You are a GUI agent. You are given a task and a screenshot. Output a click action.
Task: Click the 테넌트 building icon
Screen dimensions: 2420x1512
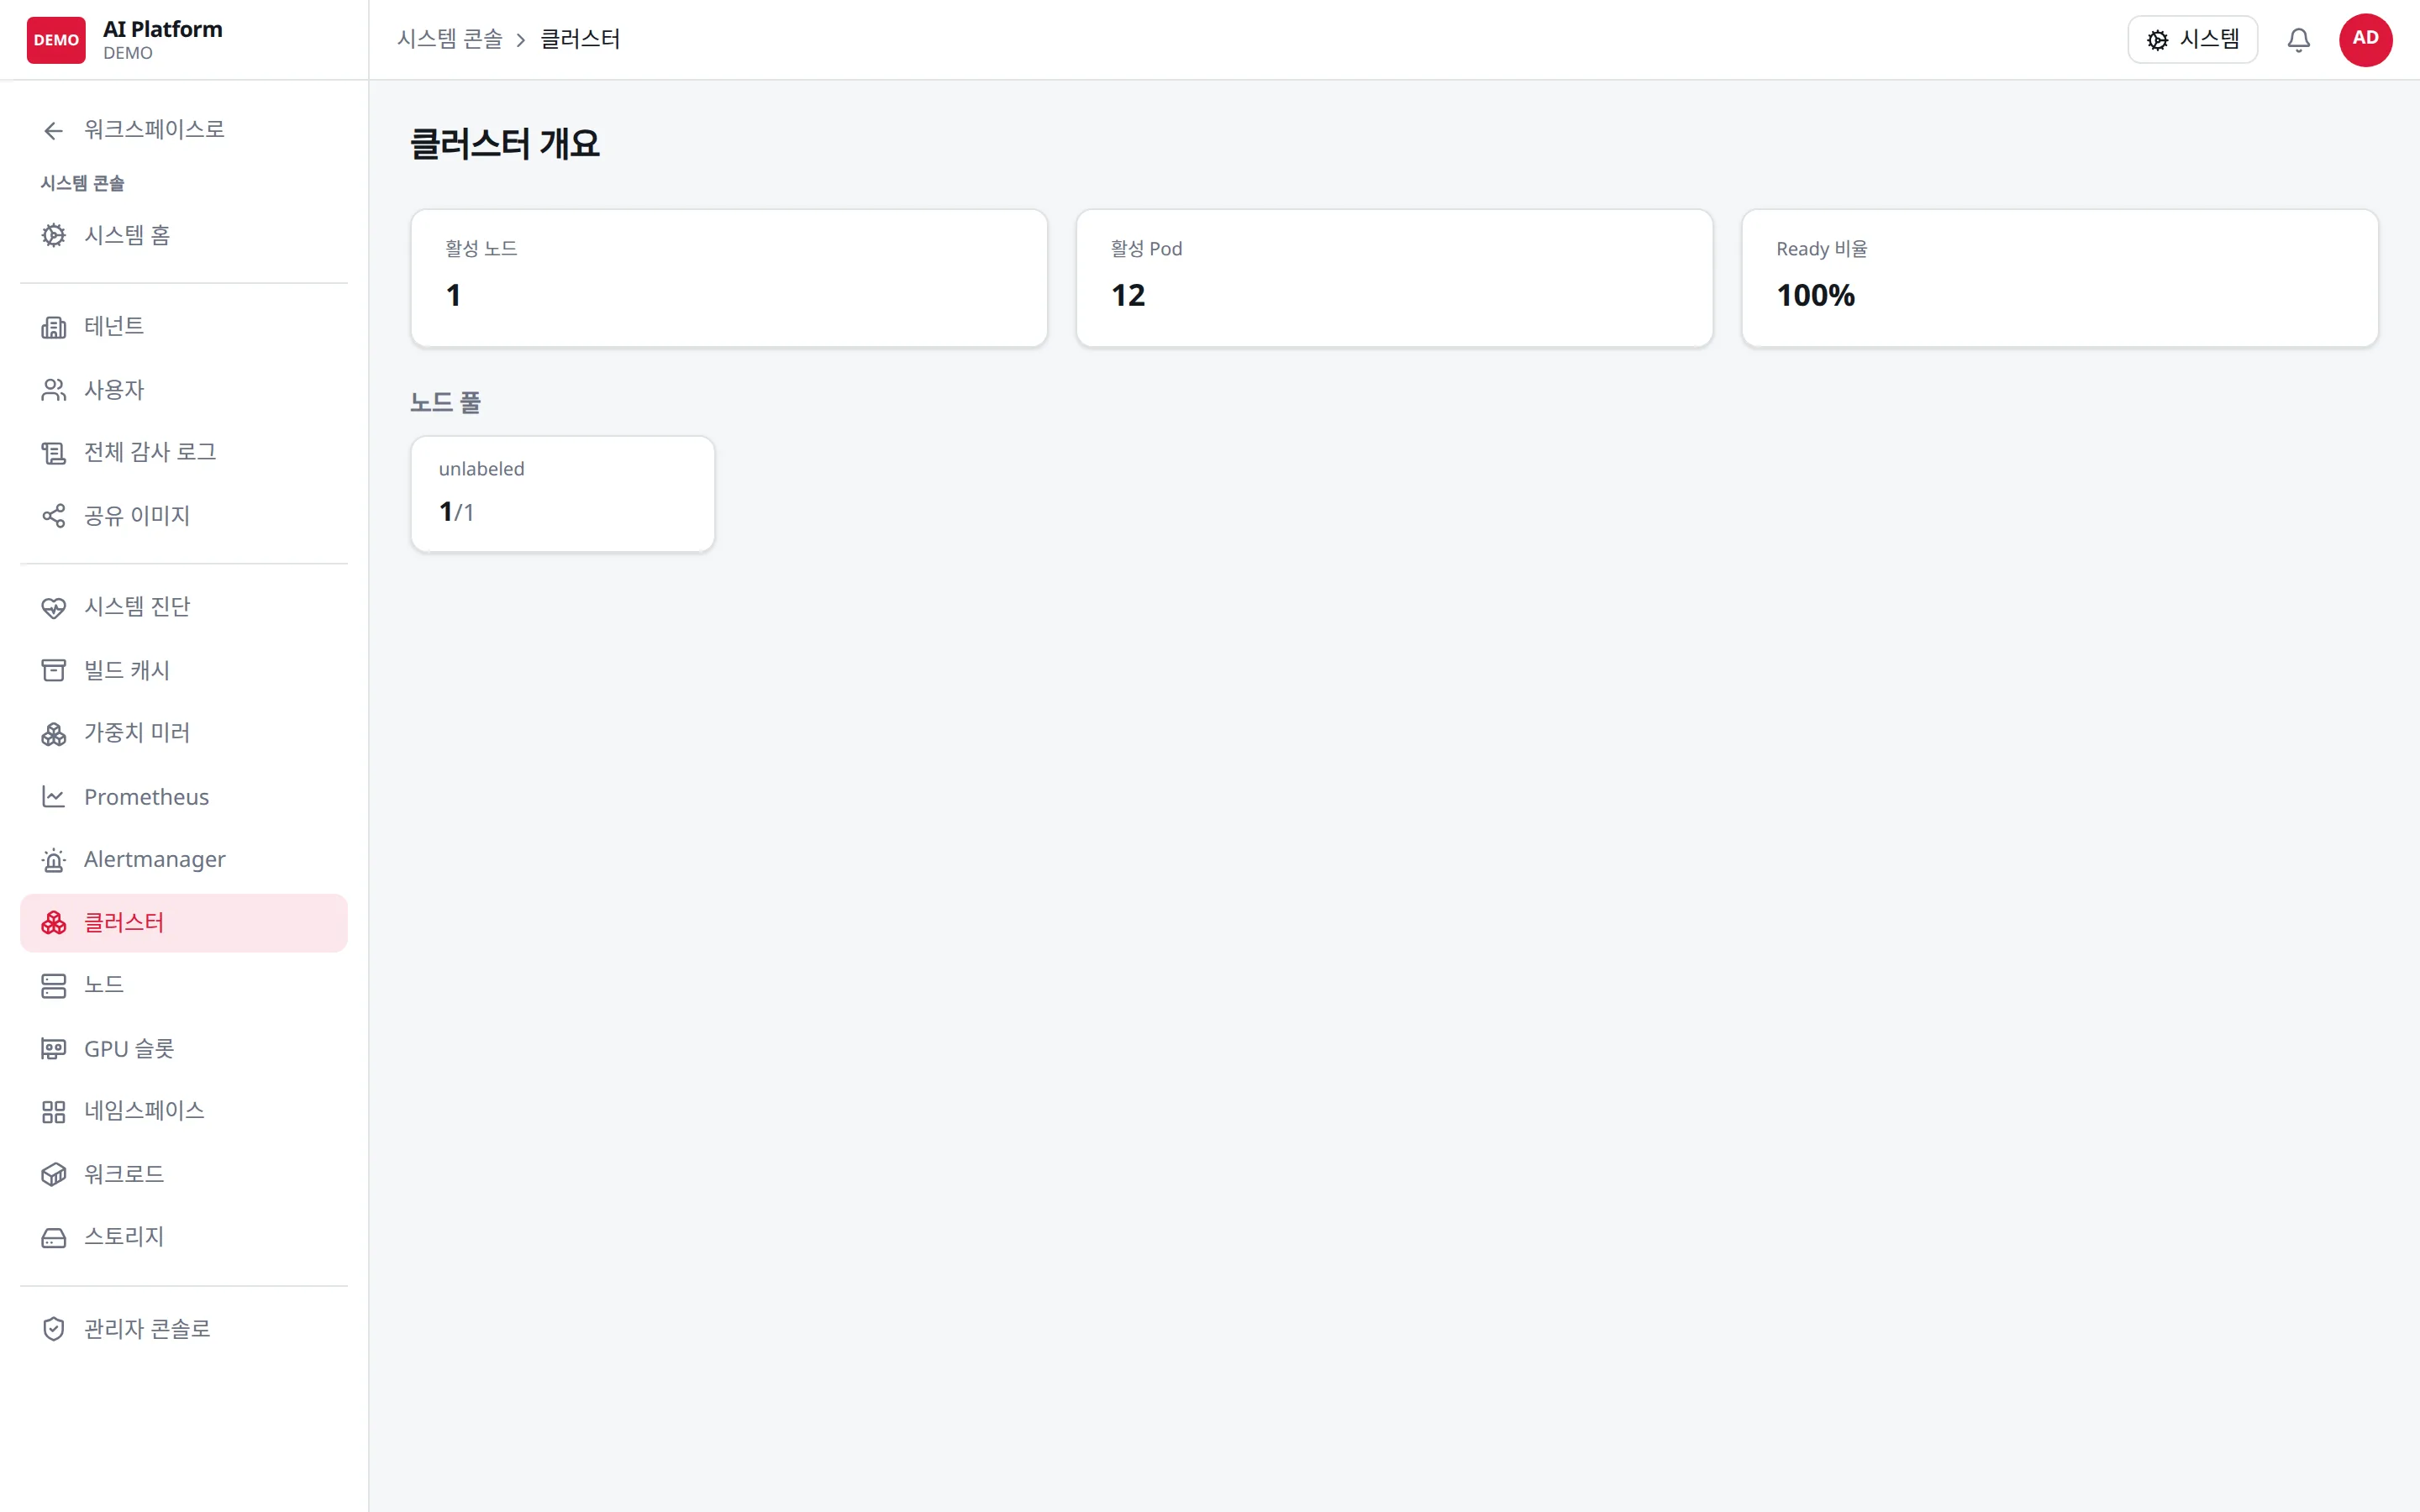pos(54,327)
